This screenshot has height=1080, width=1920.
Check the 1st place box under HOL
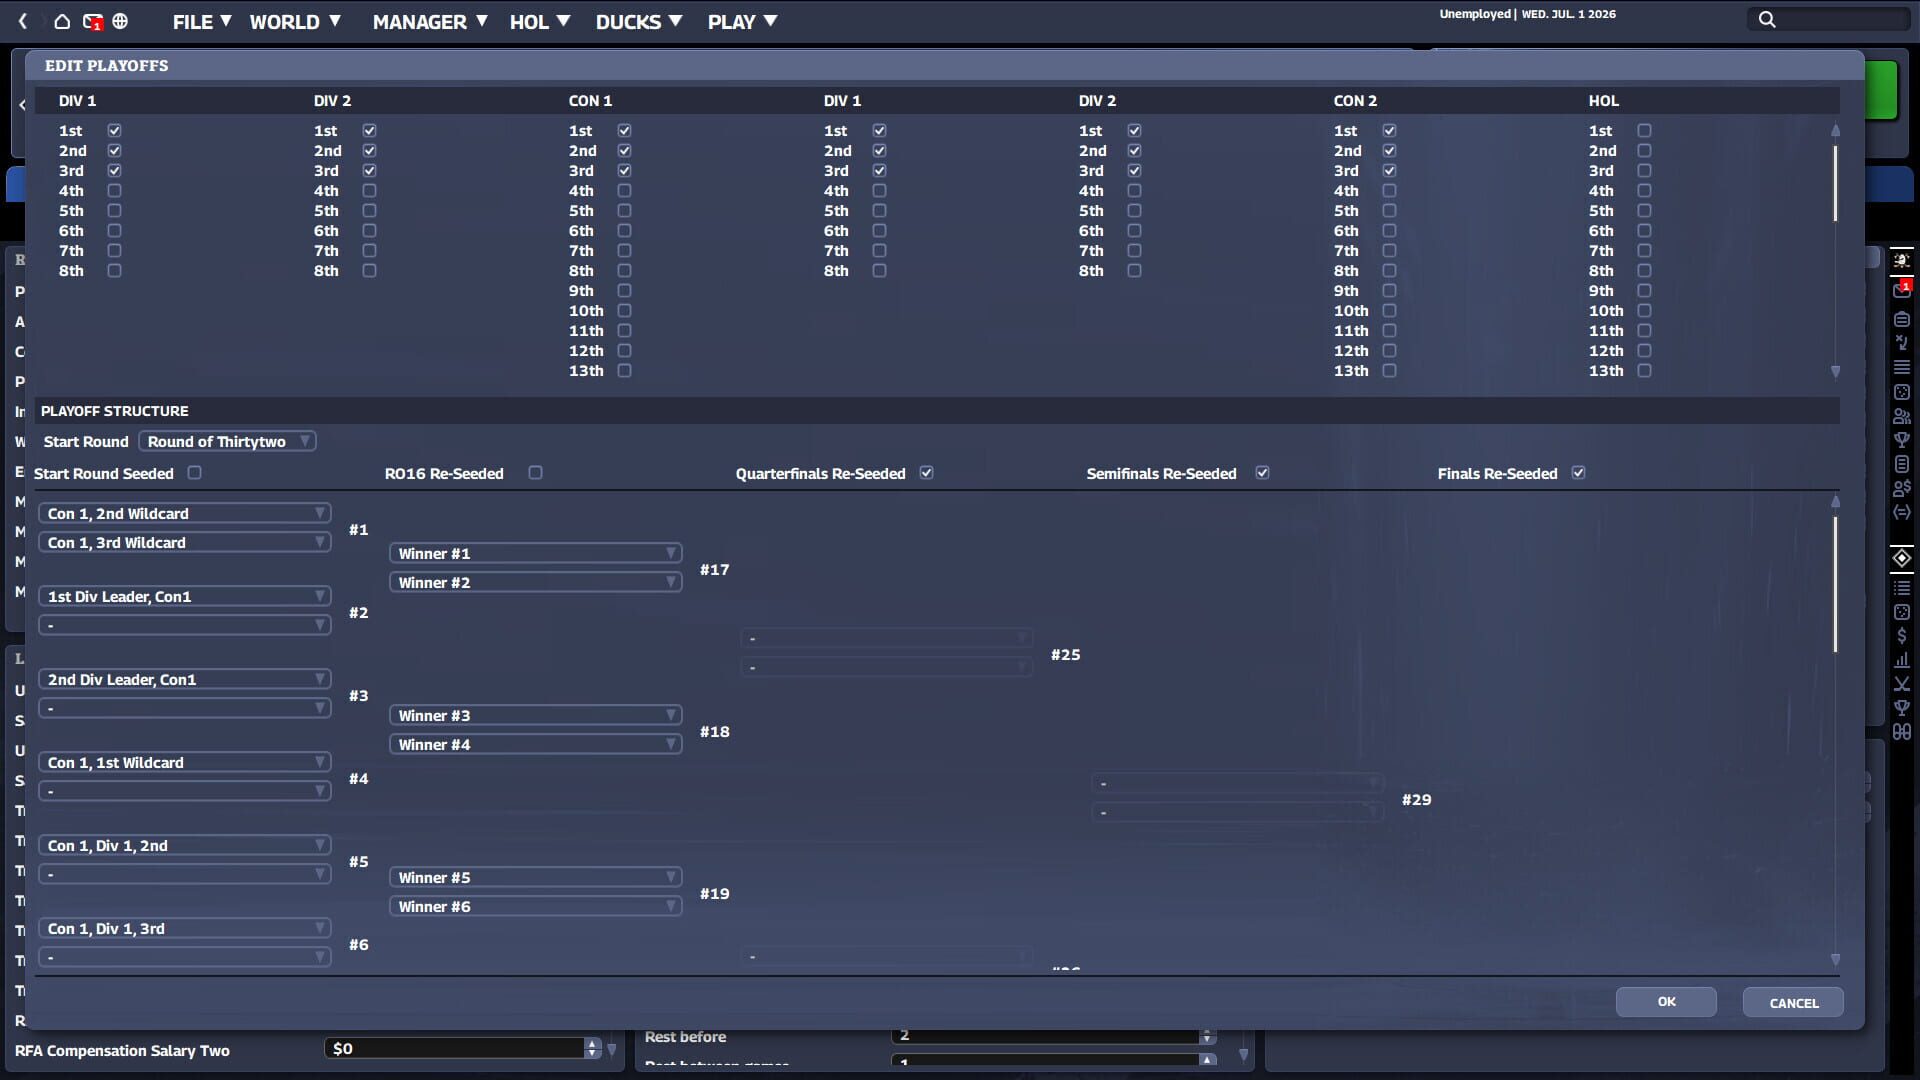point(1645,131)
